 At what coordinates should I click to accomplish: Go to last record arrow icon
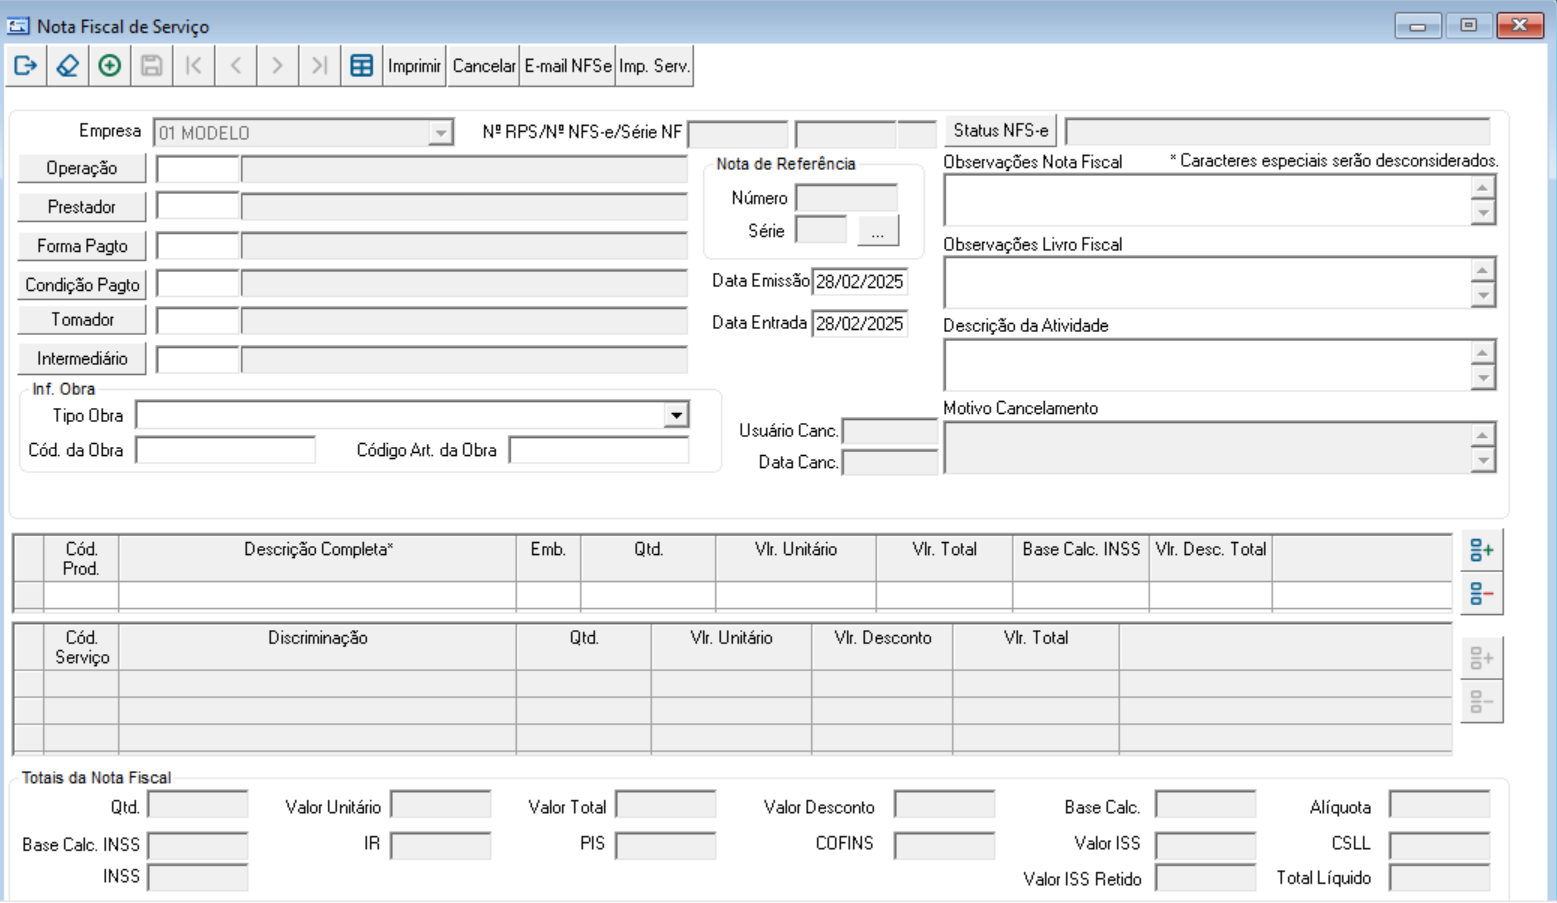[319, 66]
